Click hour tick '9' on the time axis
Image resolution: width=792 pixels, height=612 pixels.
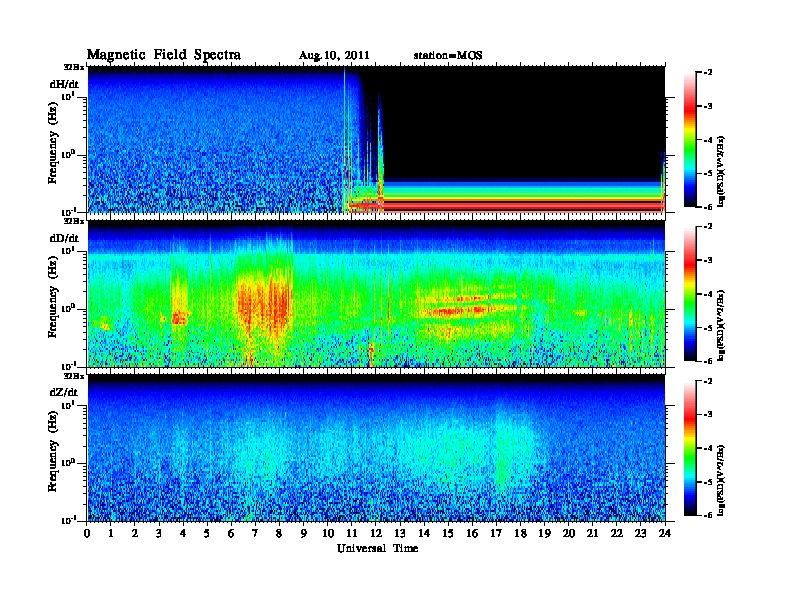[304, 533]
